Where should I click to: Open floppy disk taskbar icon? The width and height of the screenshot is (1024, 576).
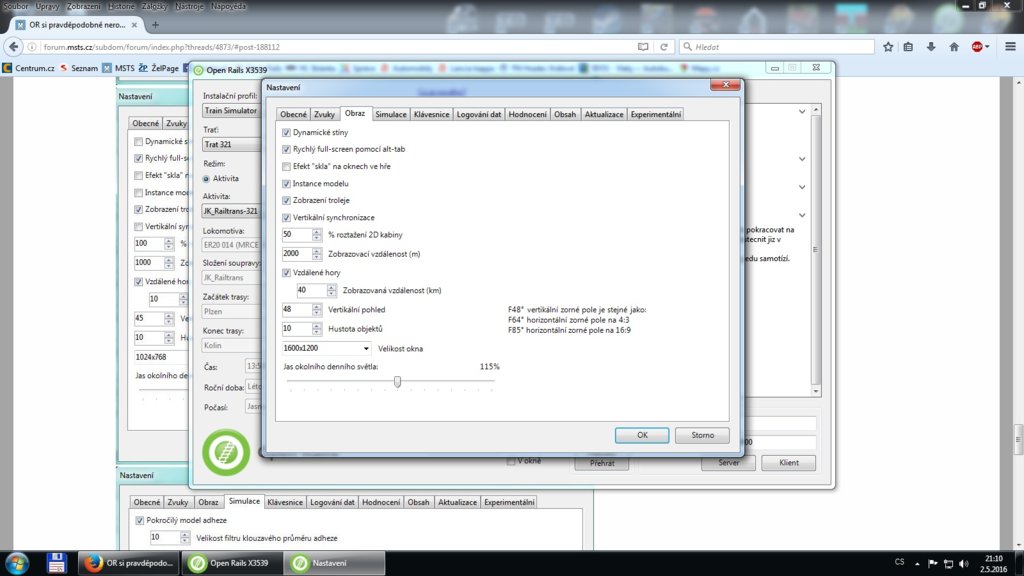(56, 563)
